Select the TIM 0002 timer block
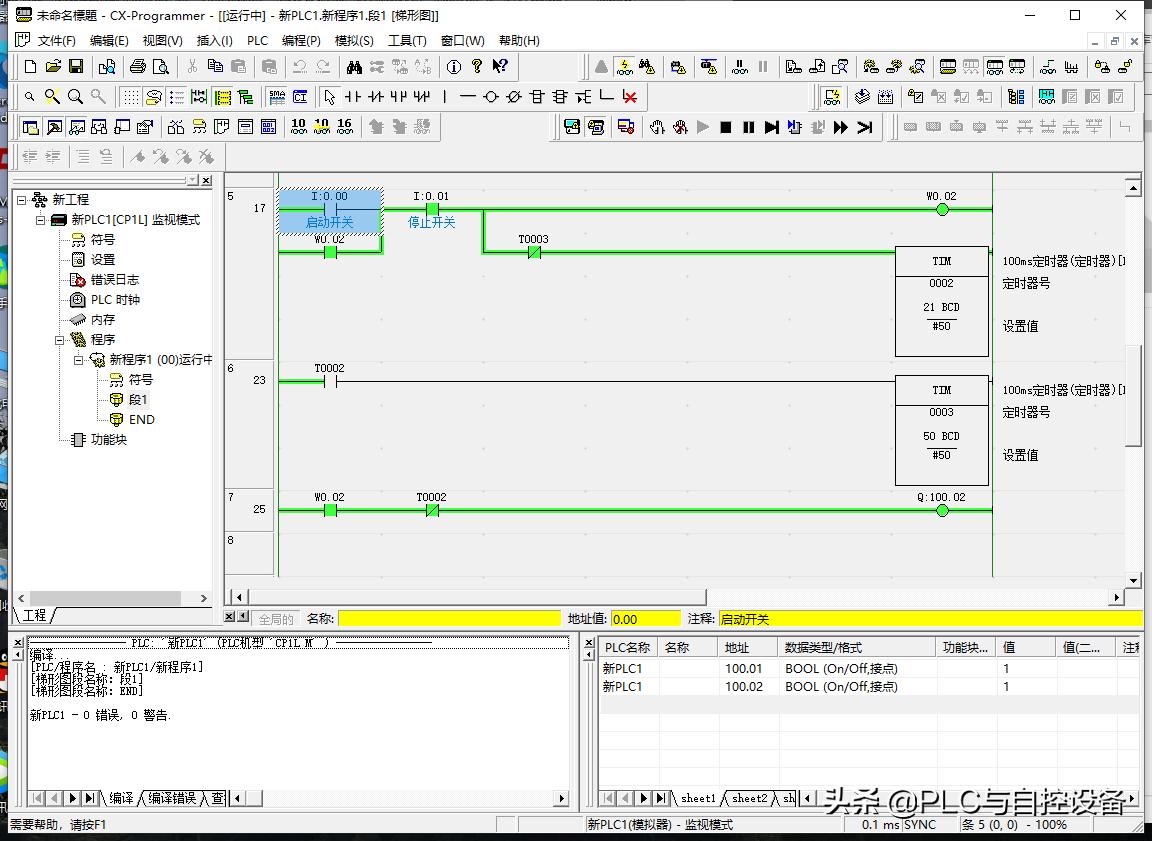 (x=941, y=301)
